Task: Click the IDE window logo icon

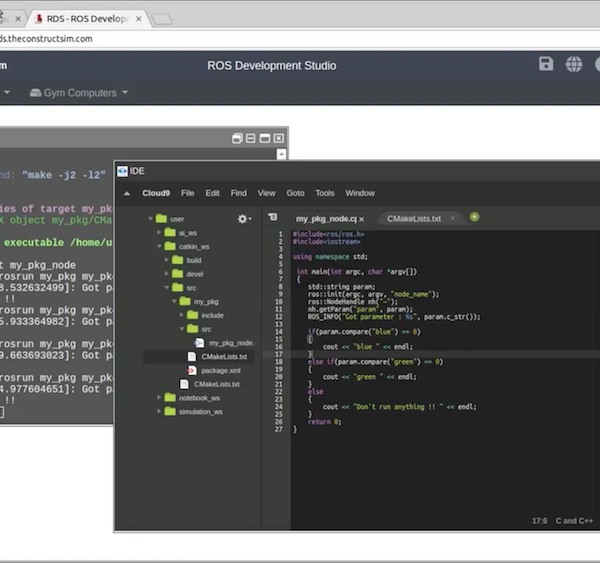Action: click(122, 171)
